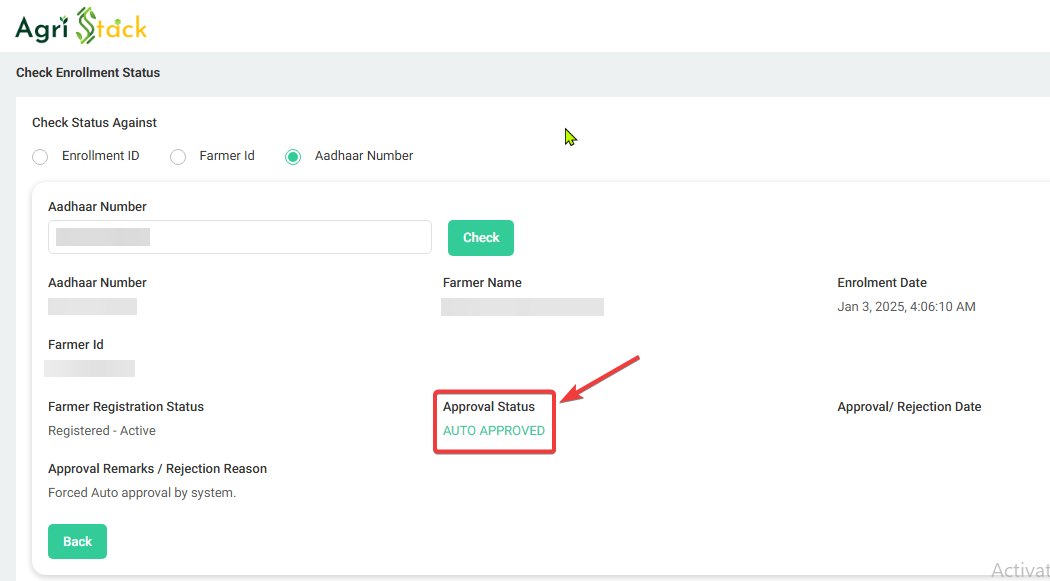Click the Back button
Image resolution: width=1050 pixels, height=581 pixels.
77,541
